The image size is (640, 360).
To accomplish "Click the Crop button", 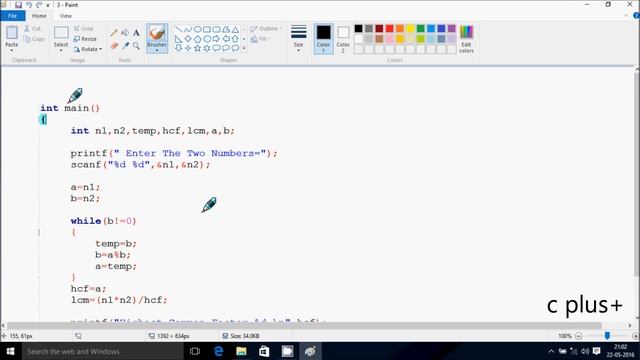I will click(x=84, y=29).
